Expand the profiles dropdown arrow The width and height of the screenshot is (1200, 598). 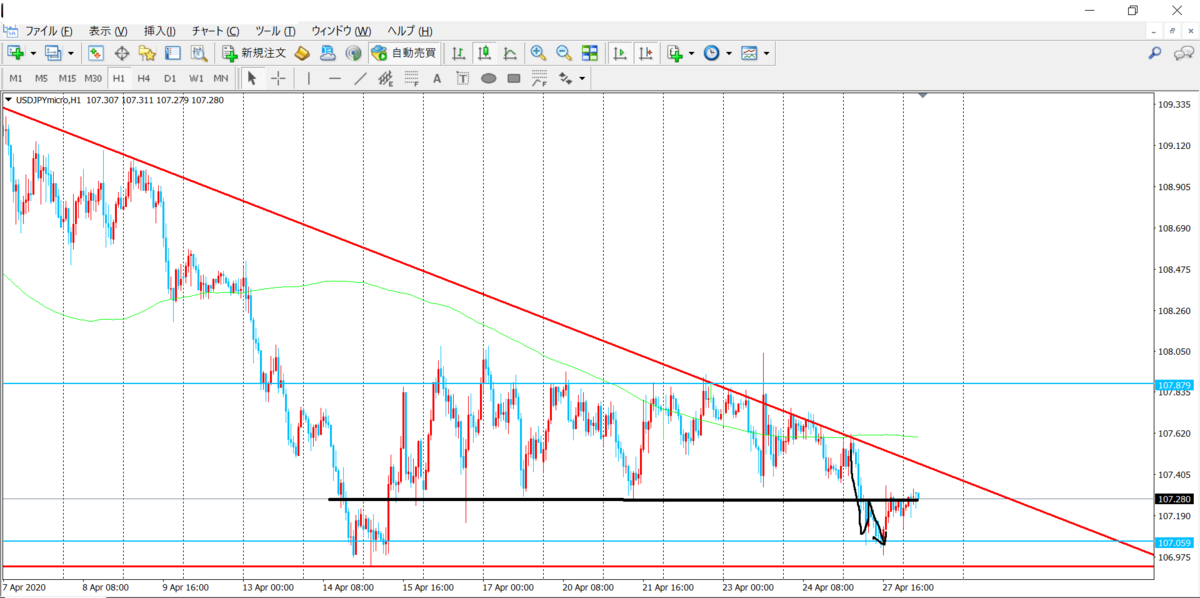tap(70, 53)
